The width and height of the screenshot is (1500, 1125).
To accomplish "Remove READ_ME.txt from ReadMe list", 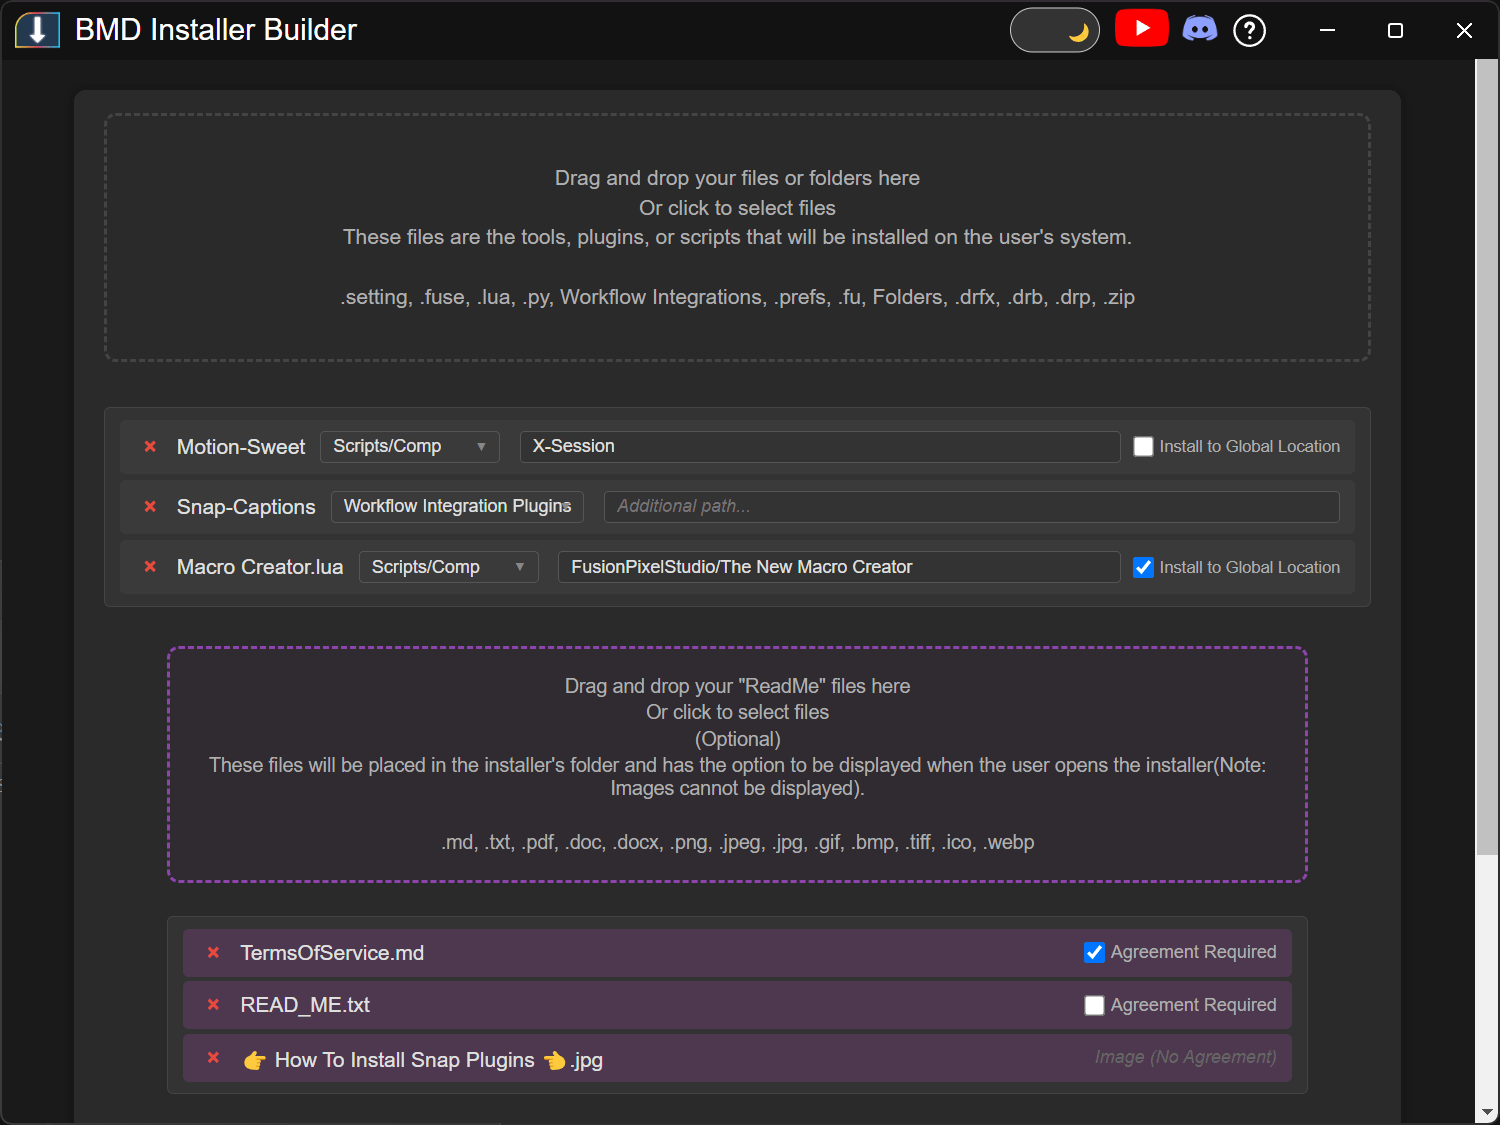I will 213,1005.
